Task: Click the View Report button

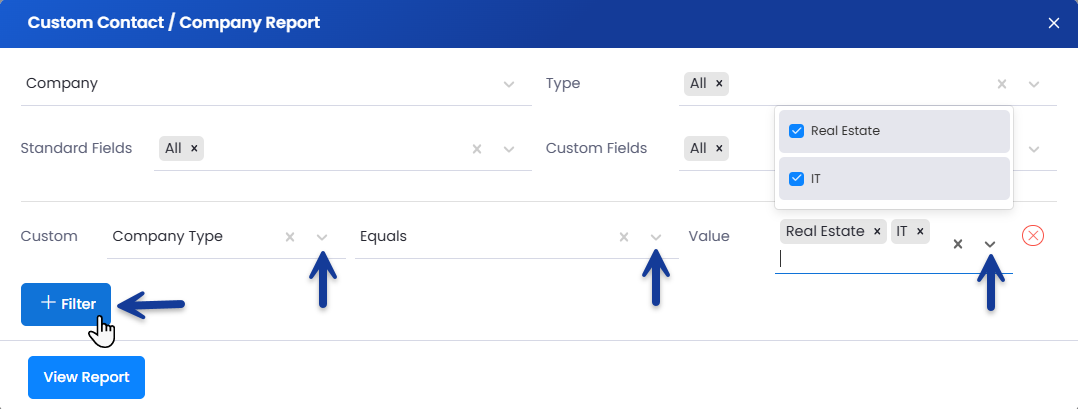Action: click(x=86, y=377)
